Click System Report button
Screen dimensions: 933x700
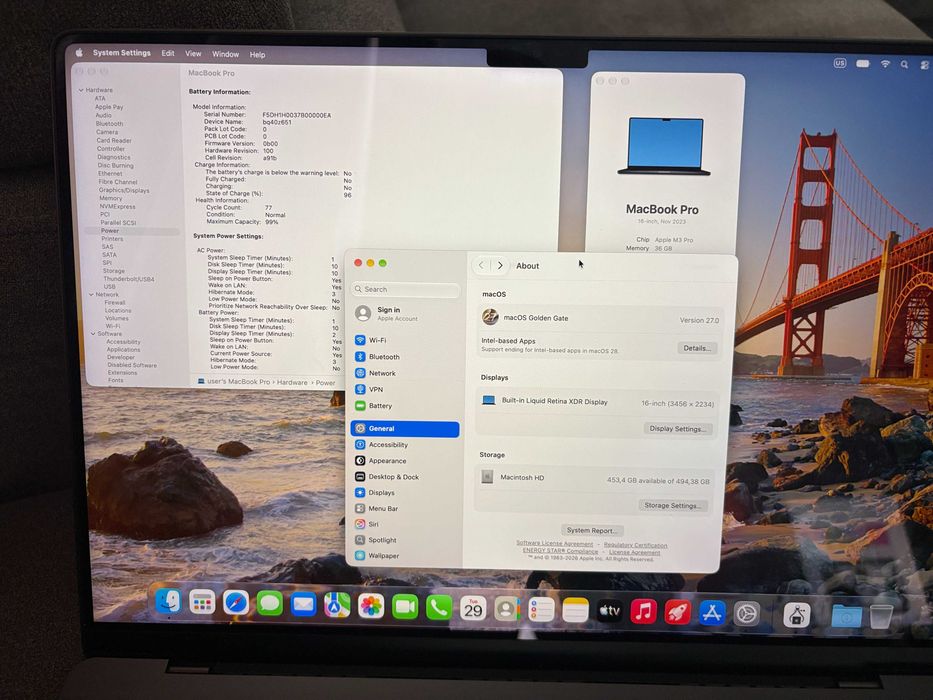click(591, 530)
